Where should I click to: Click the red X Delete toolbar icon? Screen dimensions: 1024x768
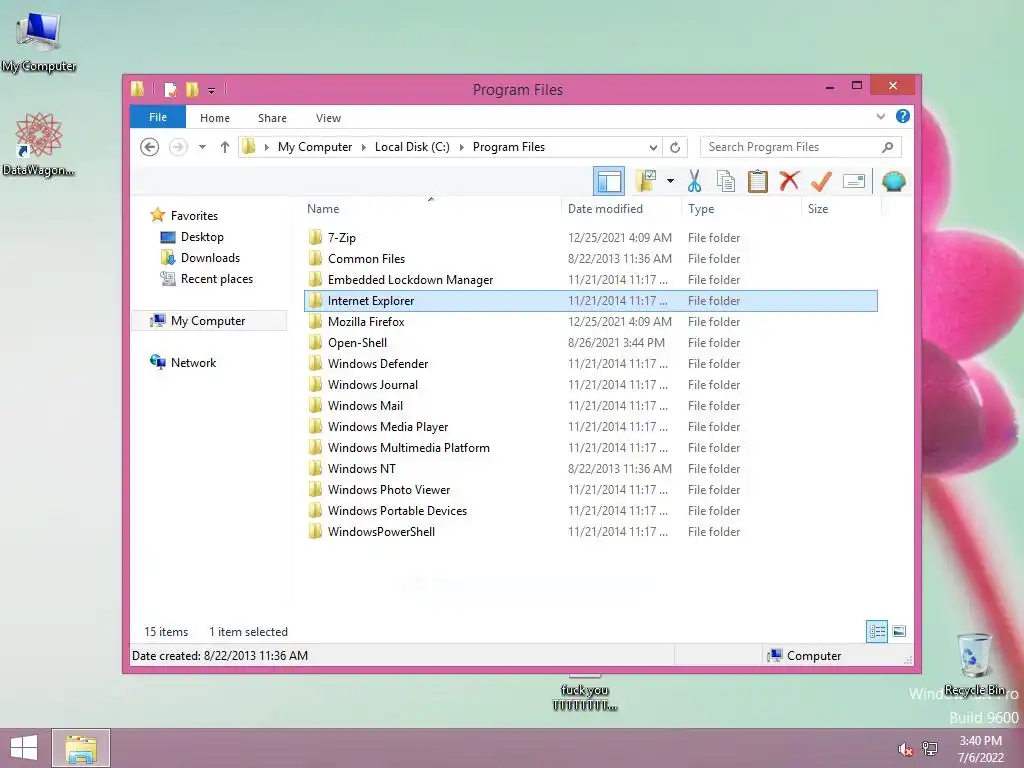pyautogui.click(x=789, y=180)
